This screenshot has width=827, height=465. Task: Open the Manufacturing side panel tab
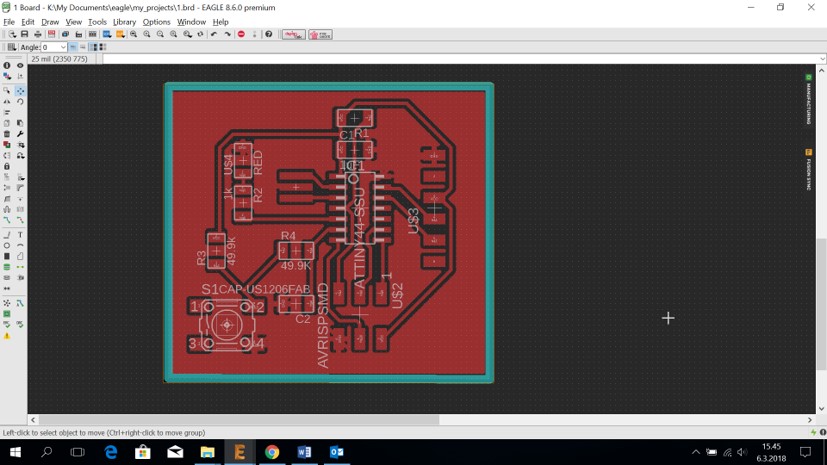809,99
